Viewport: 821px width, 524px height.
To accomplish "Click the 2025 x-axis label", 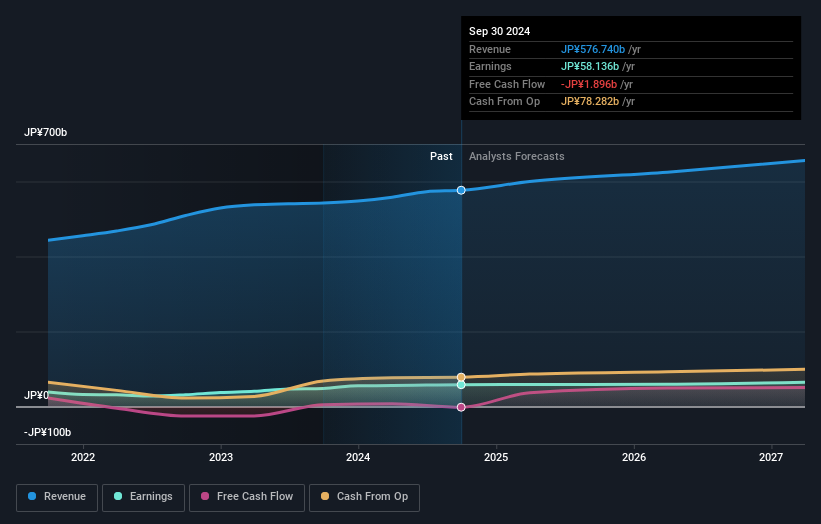I will point(496,457).
